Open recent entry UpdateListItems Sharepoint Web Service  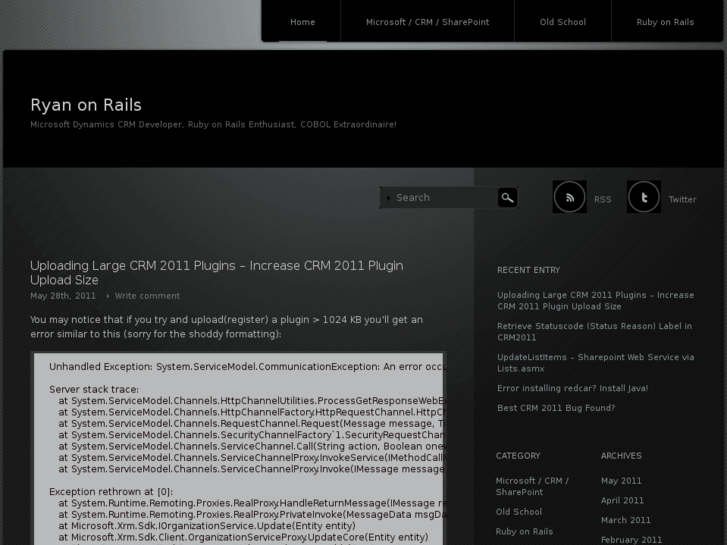tap(595, 363)
